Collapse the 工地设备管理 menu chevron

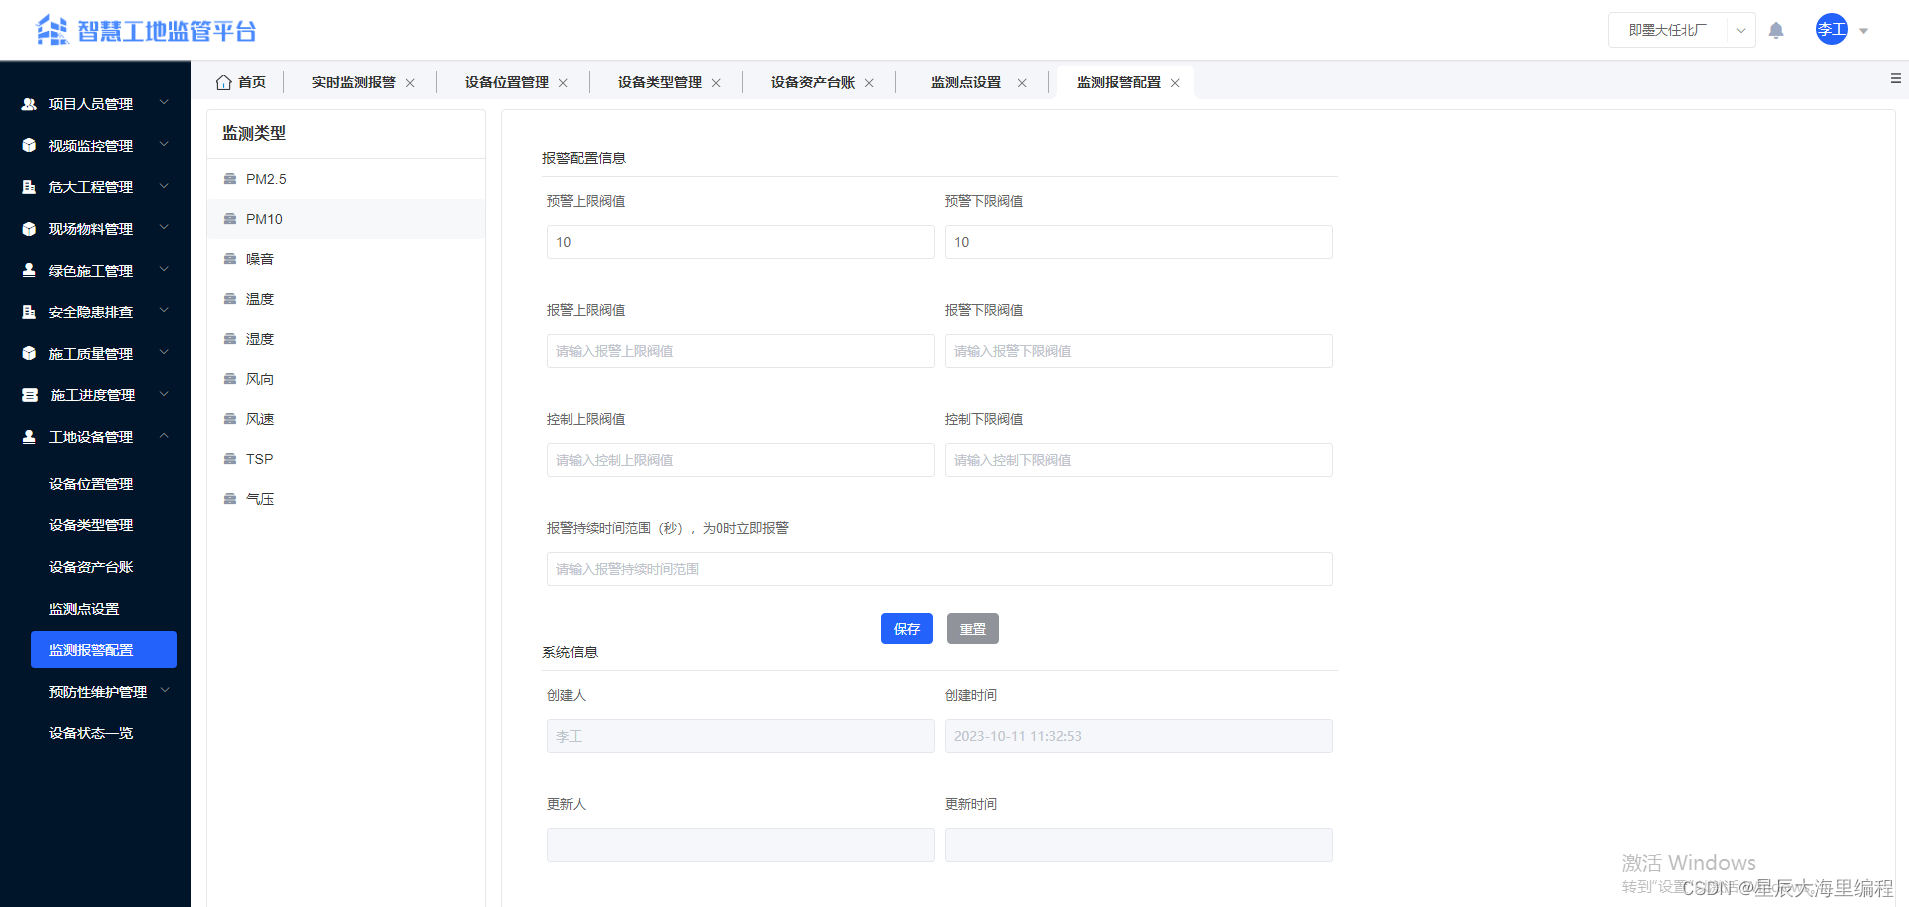[x=164, y=436]
